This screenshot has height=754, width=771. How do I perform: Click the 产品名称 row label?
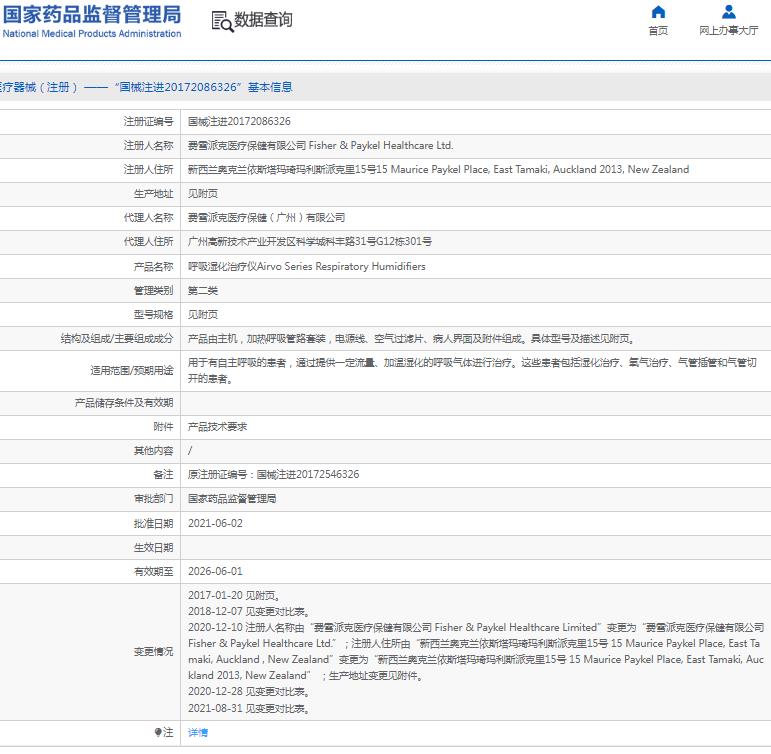point(153,267)
